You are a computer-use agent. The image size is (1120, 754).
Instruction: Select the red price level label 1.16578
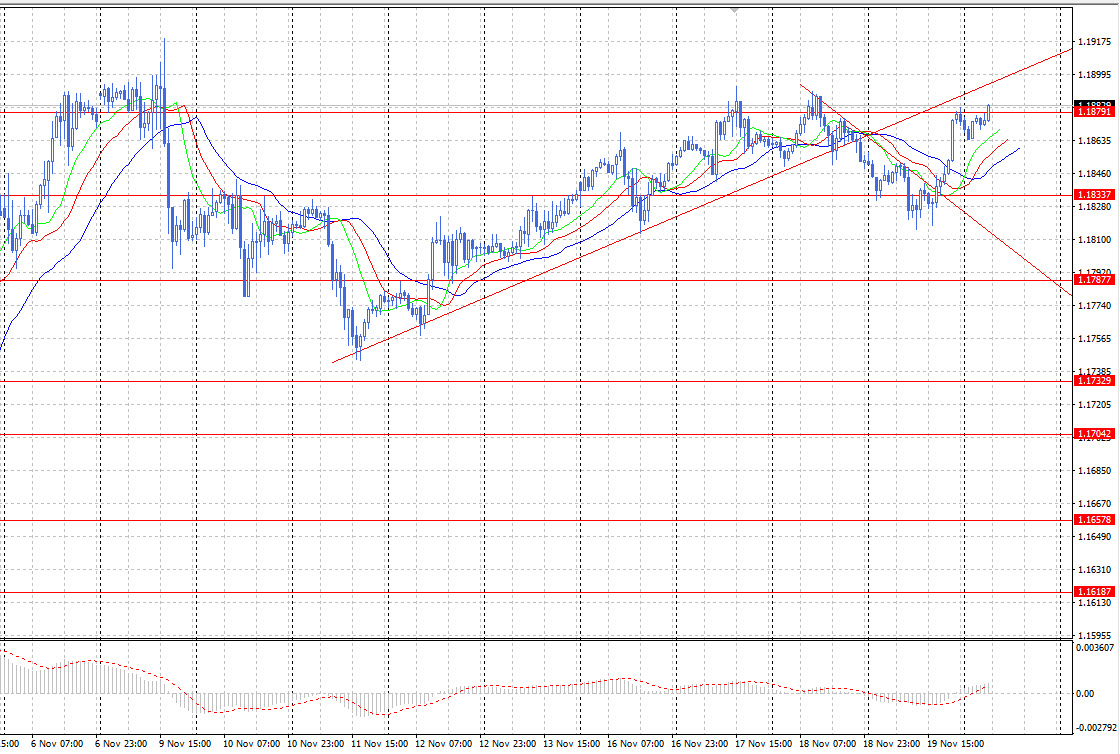[x=1094, y=520]
